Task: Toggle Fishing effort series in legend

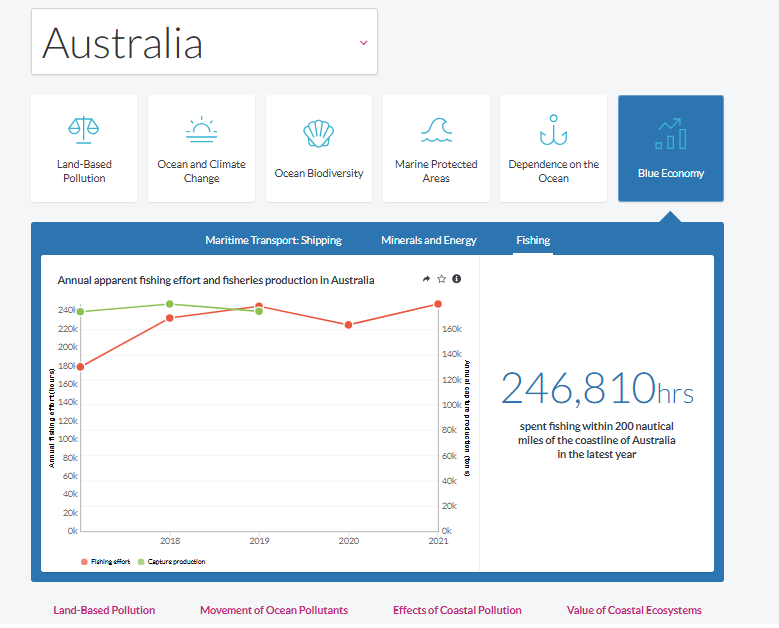Action: [105, 562]
